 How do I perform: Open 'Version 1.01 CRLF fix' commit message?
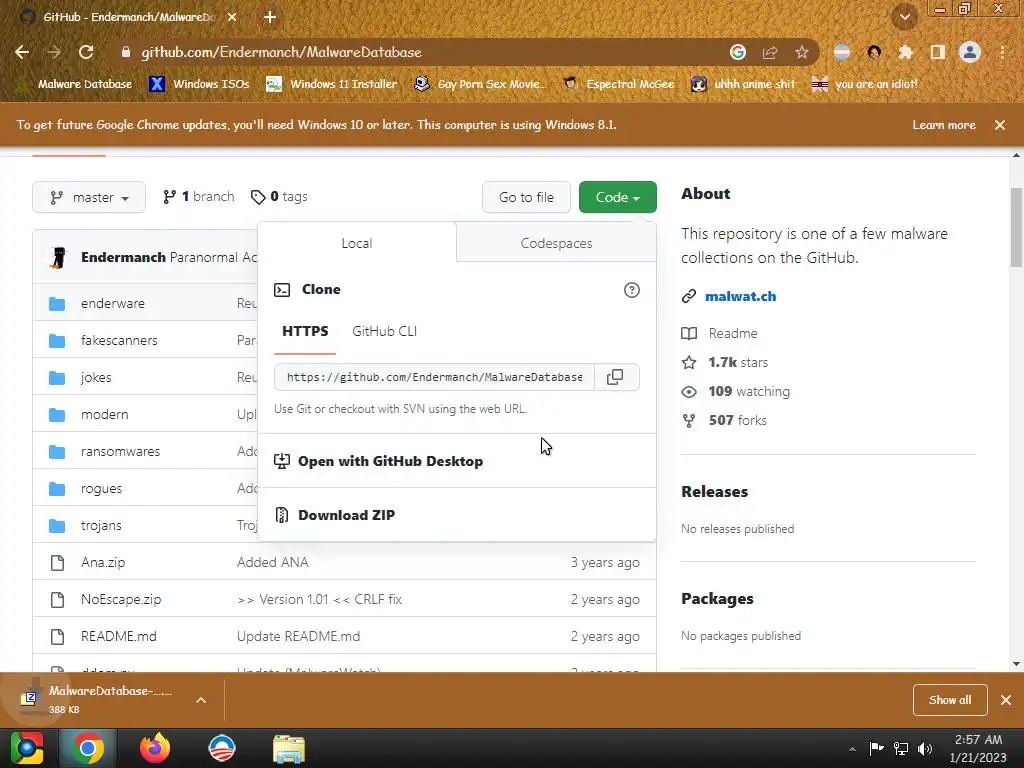point(319,600)
